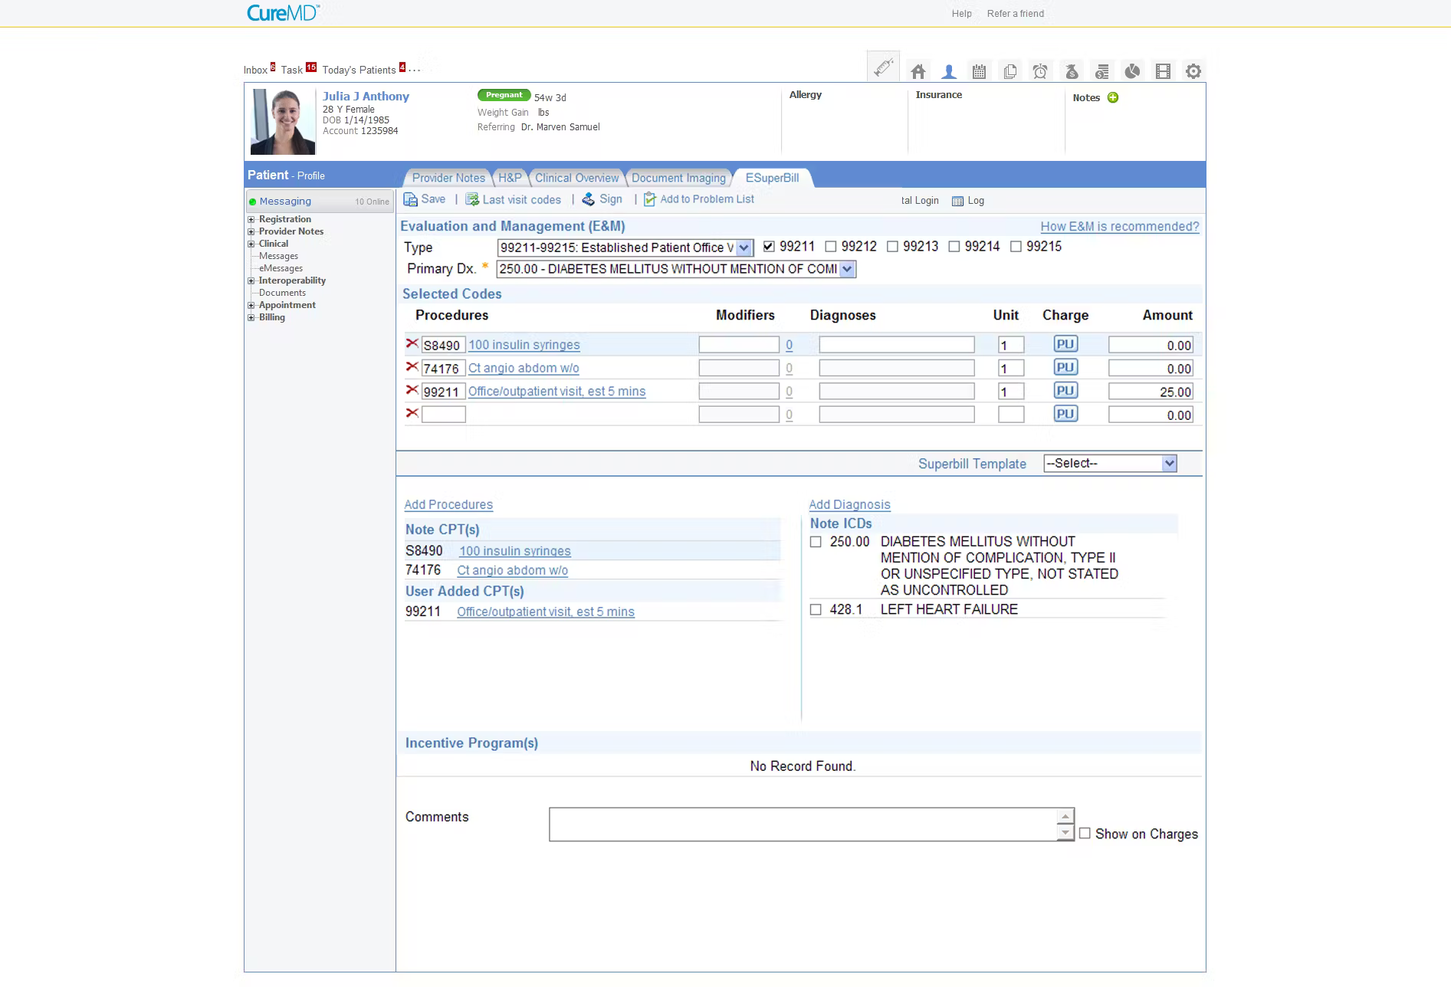Viewport: 1451px width, 987px height.
Task: Open the pie chart reports icon
Action: point(1132,71)
